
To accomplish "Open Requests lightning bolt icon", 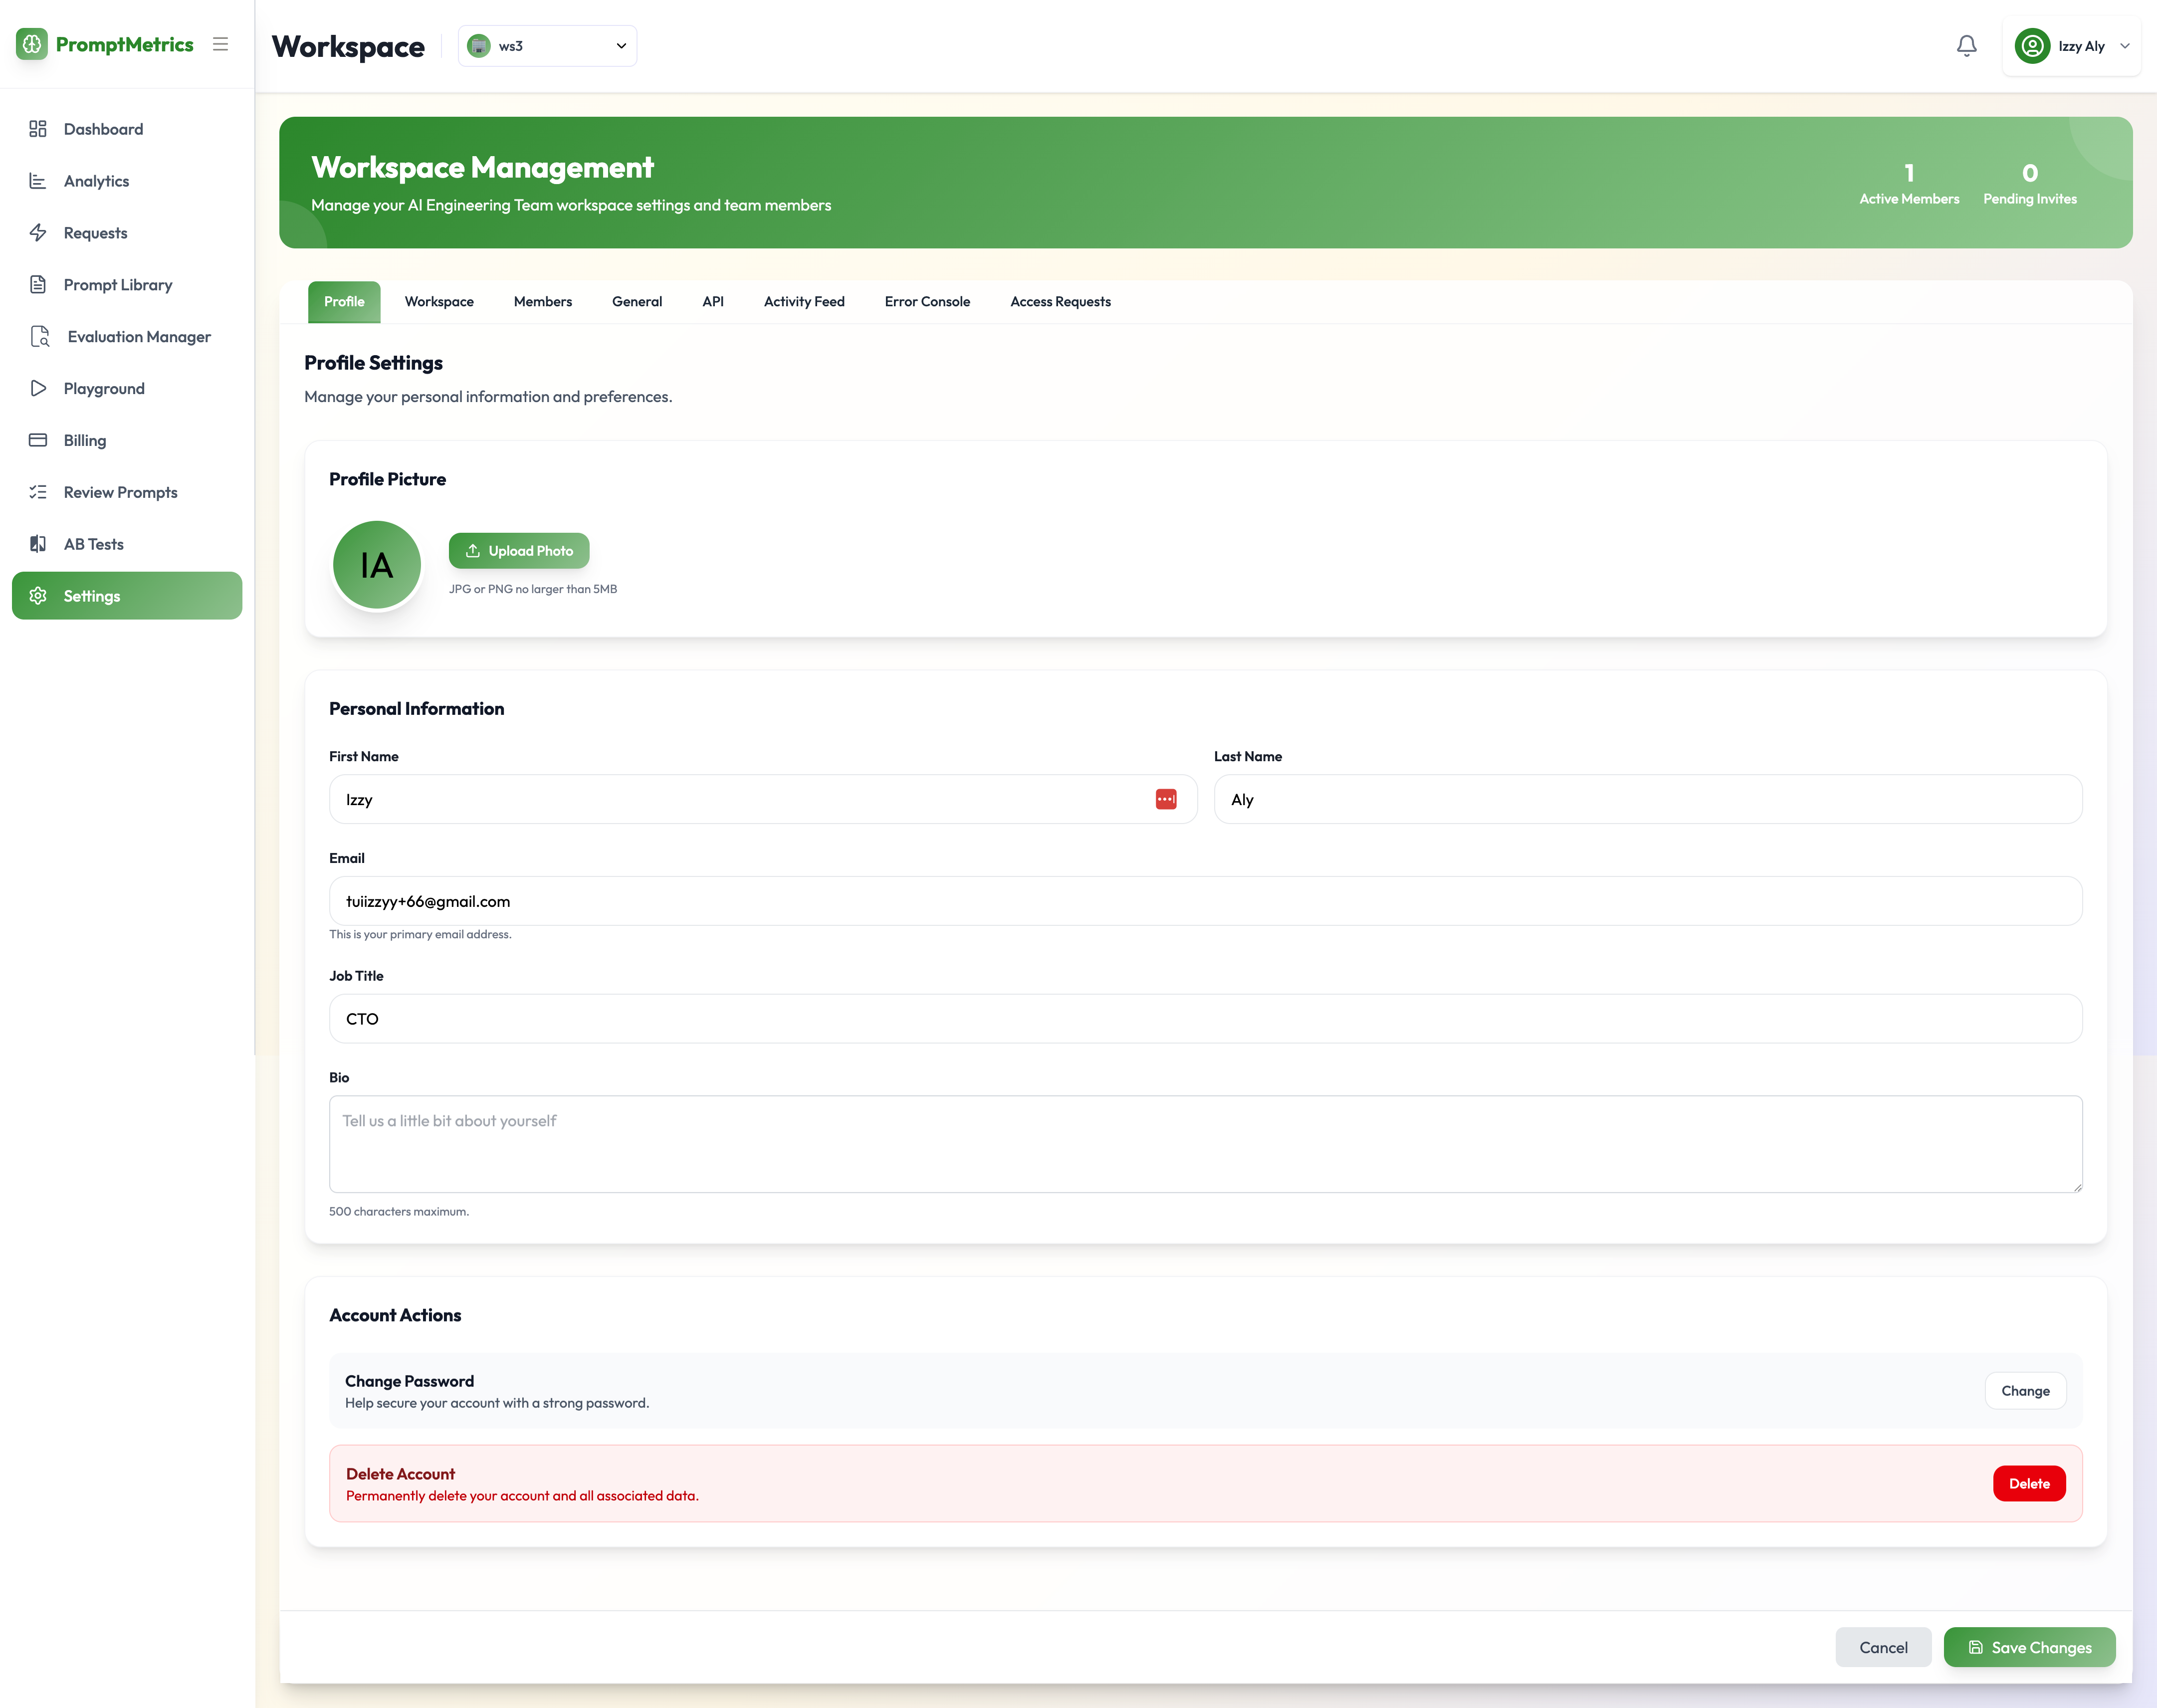I will click(38, 233).
